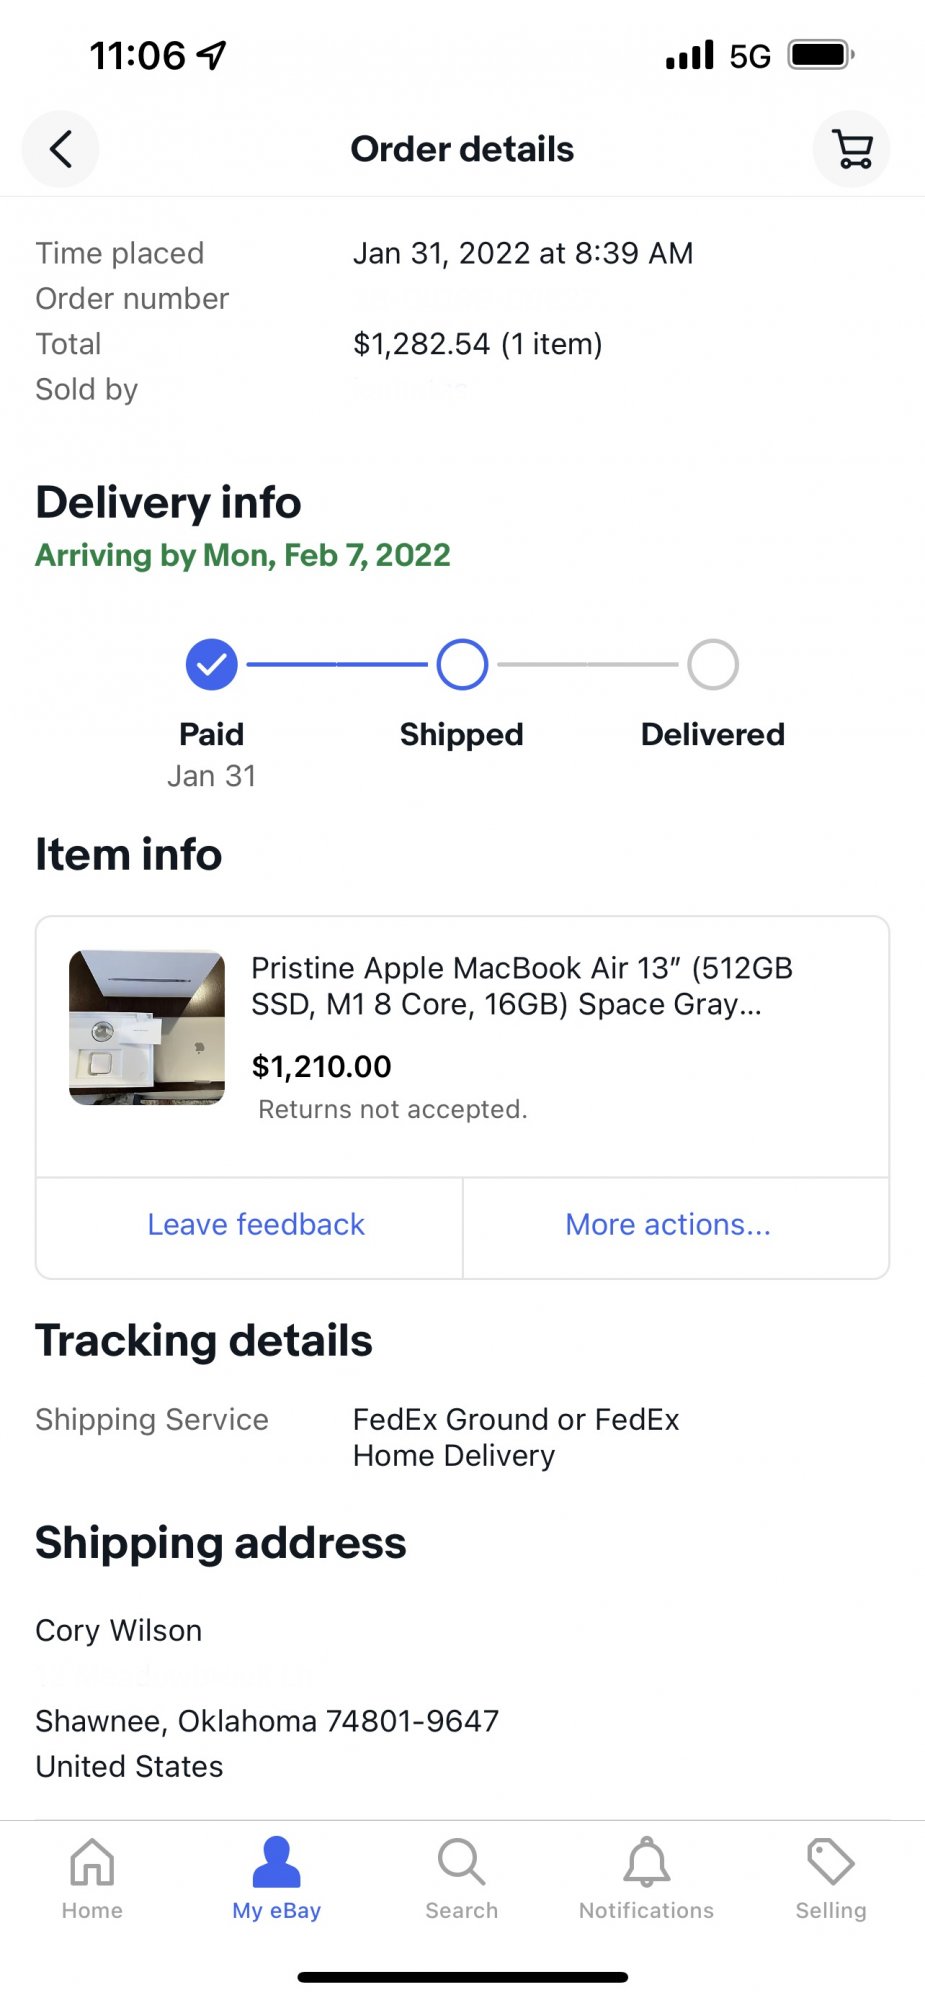
Task: Click the Leave feedback link
Action: click(256, 1224)
